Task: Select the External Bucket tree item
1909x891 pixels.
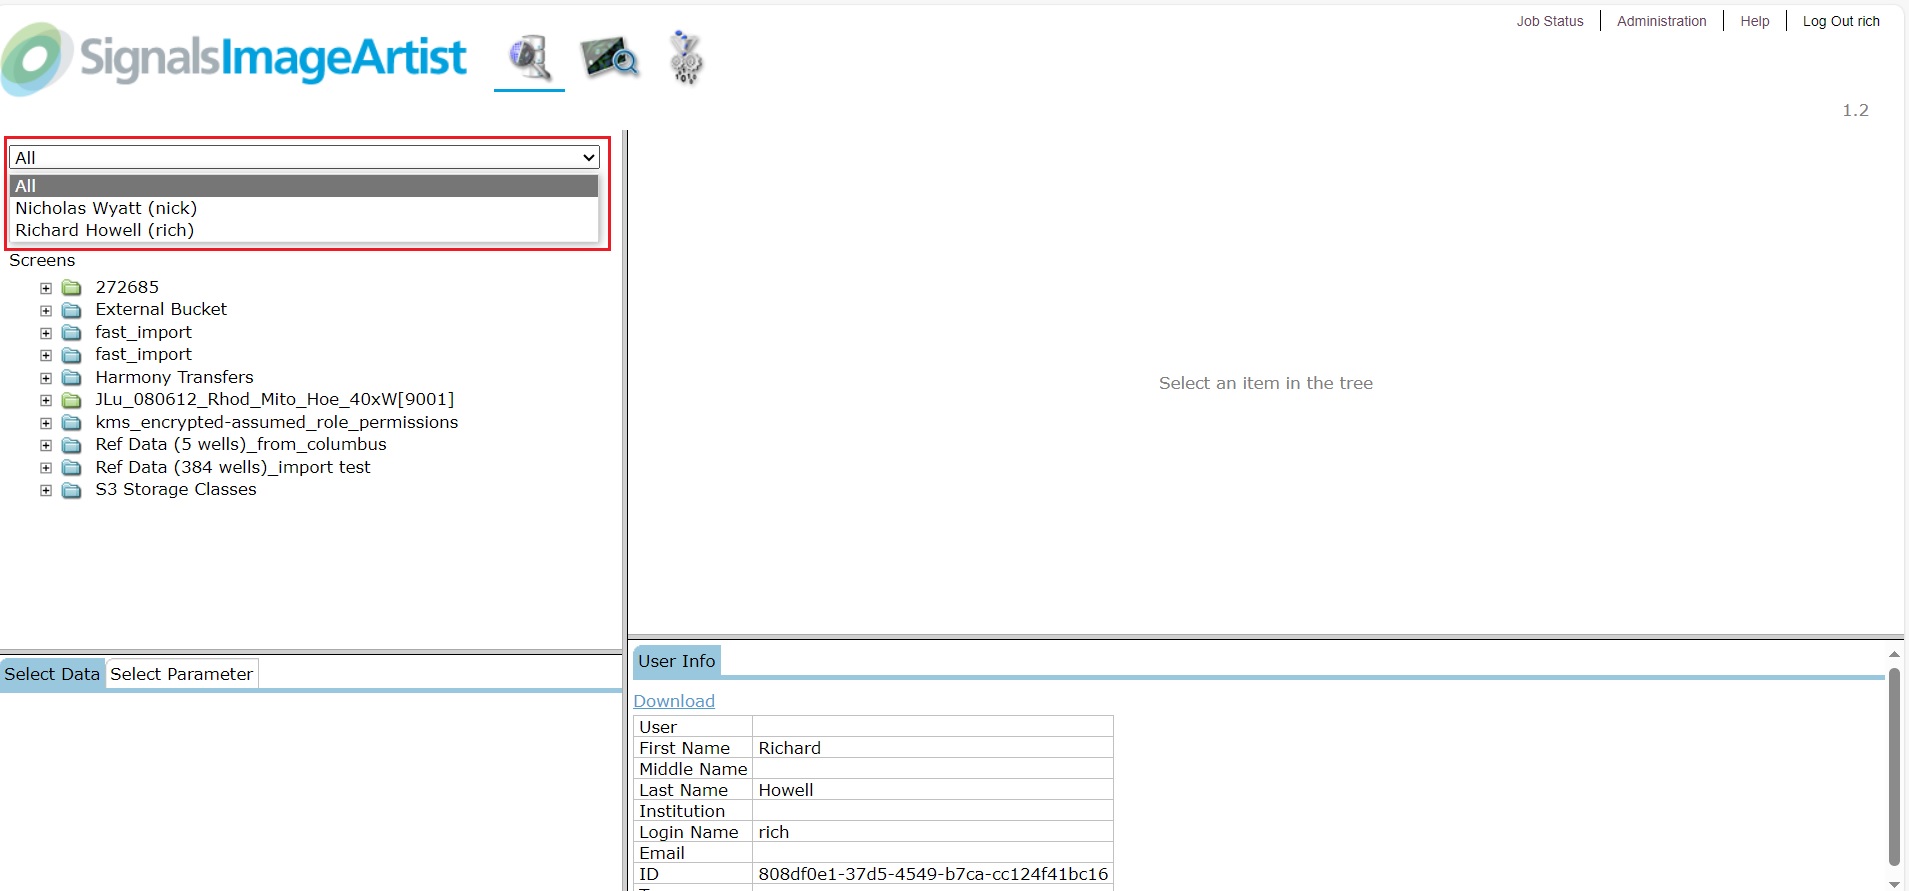Action: [161, 309]
